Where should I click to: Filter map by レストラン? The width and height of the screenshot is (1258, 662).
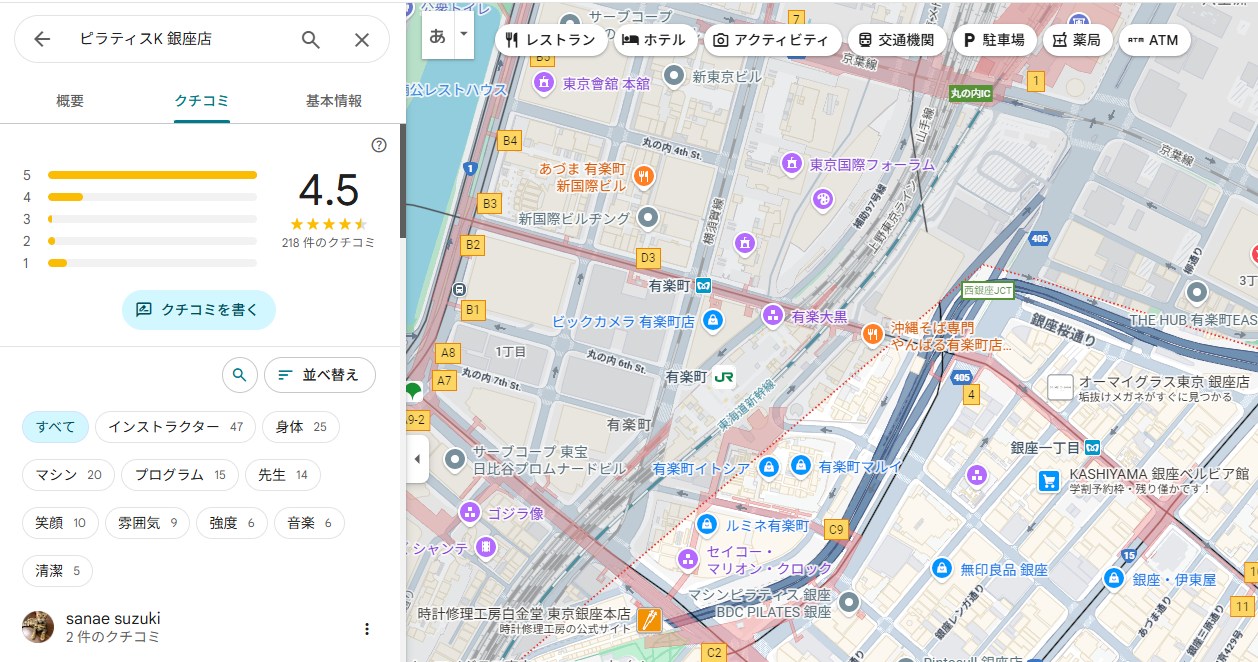(x=551, y=40)
